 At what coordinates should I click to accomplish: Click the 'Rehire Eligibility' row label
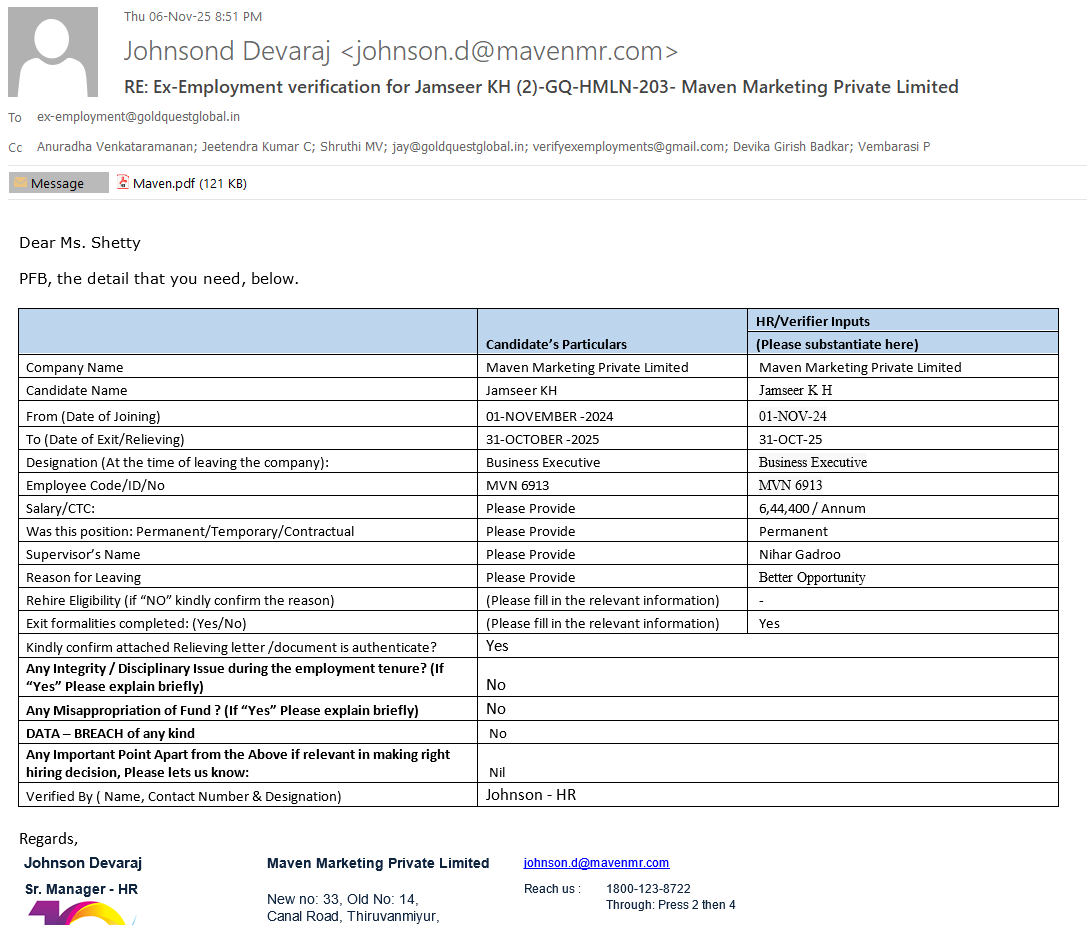[x=180, y=601]
